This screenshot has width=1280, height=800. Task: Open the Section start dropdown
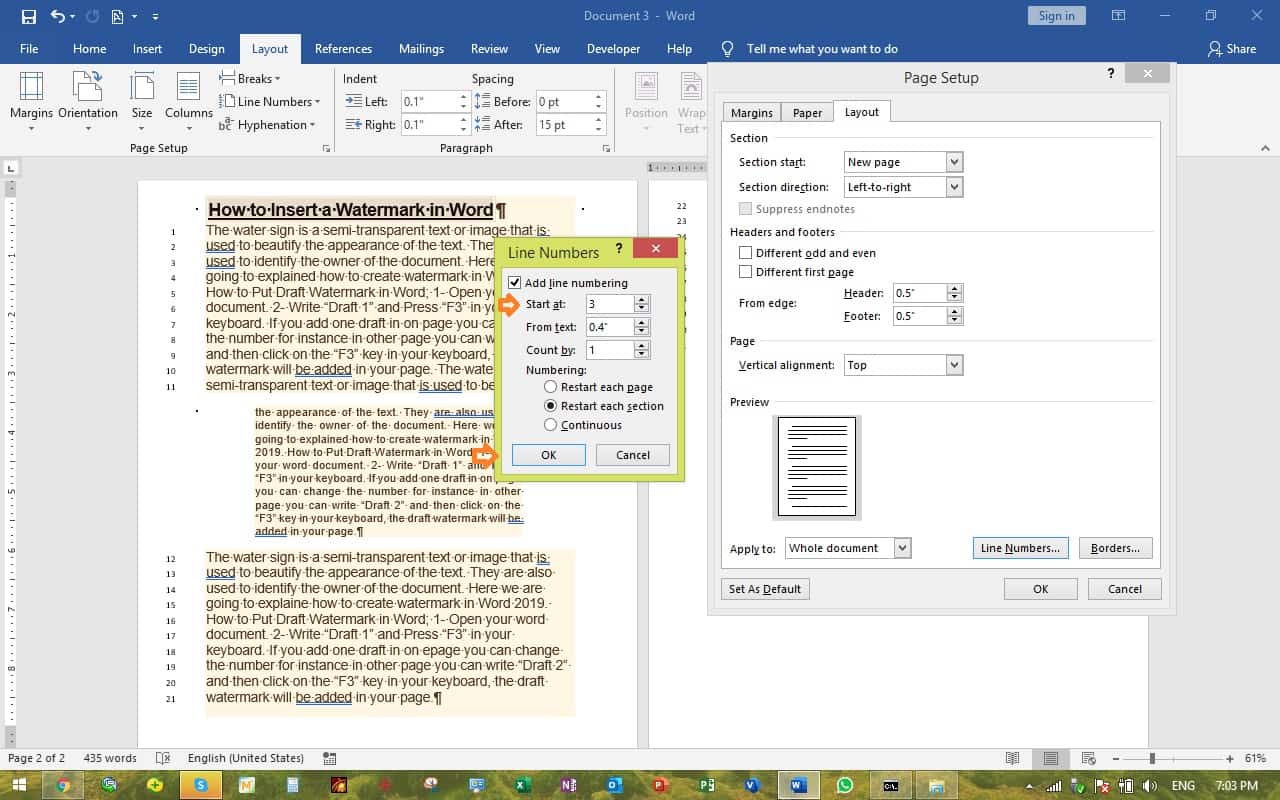coord(953,161)
